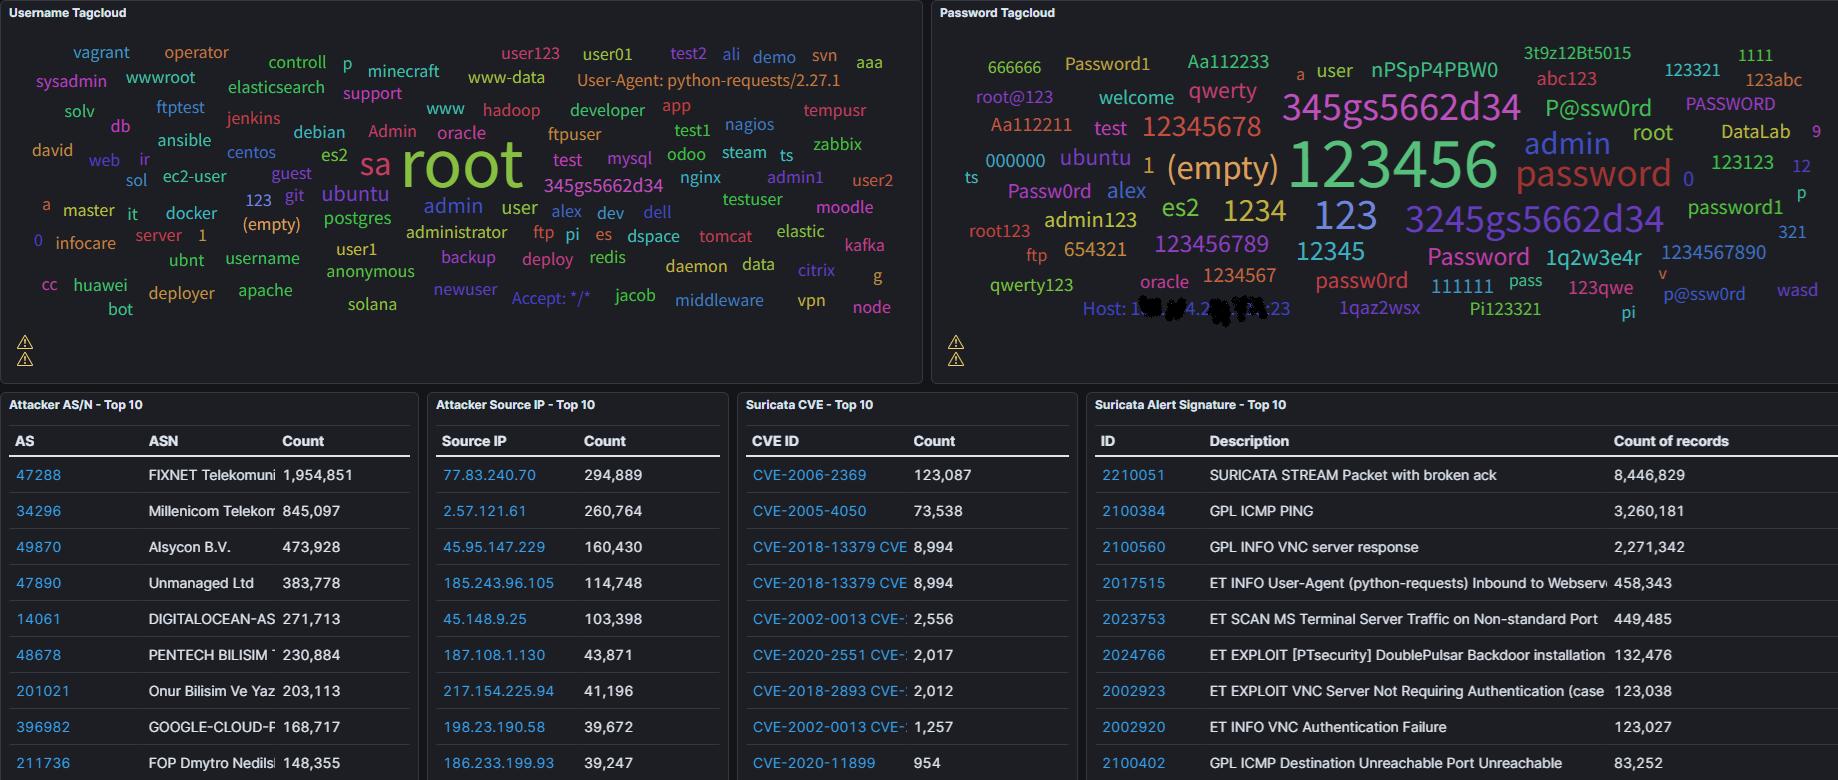Screen dimensions: 1838x780
Task: Follow the 185.243.96.105 source IP link
Action: (x=498, y=583)
